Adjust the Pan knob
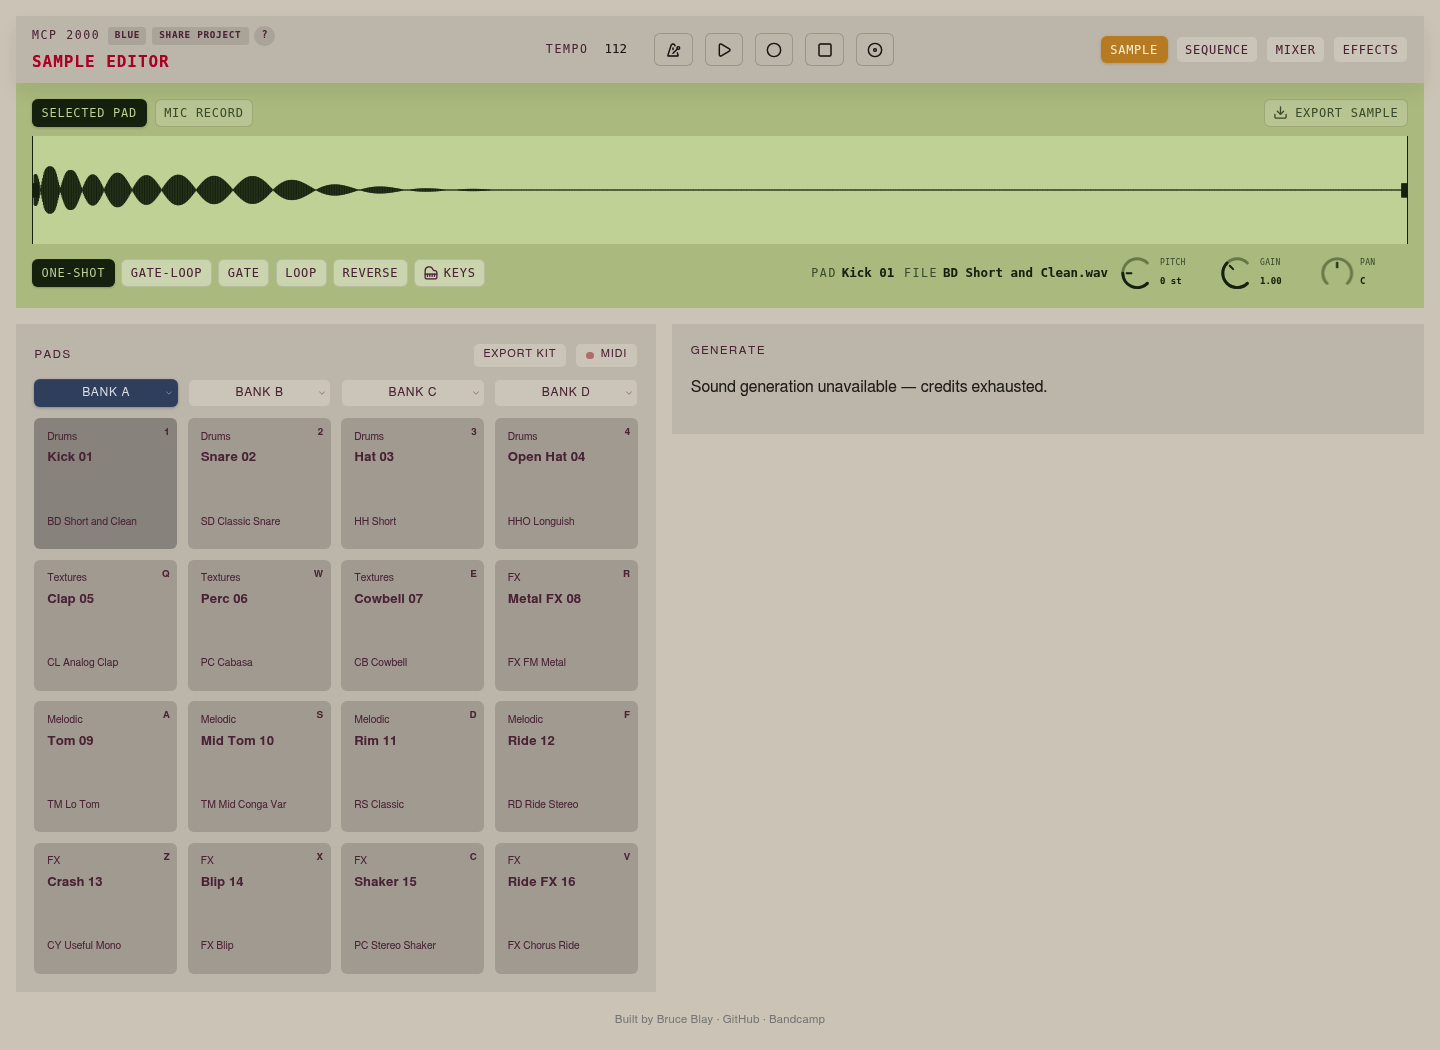The height and width of the screenshot is (1050, 1440). (x=1337, y=273)
